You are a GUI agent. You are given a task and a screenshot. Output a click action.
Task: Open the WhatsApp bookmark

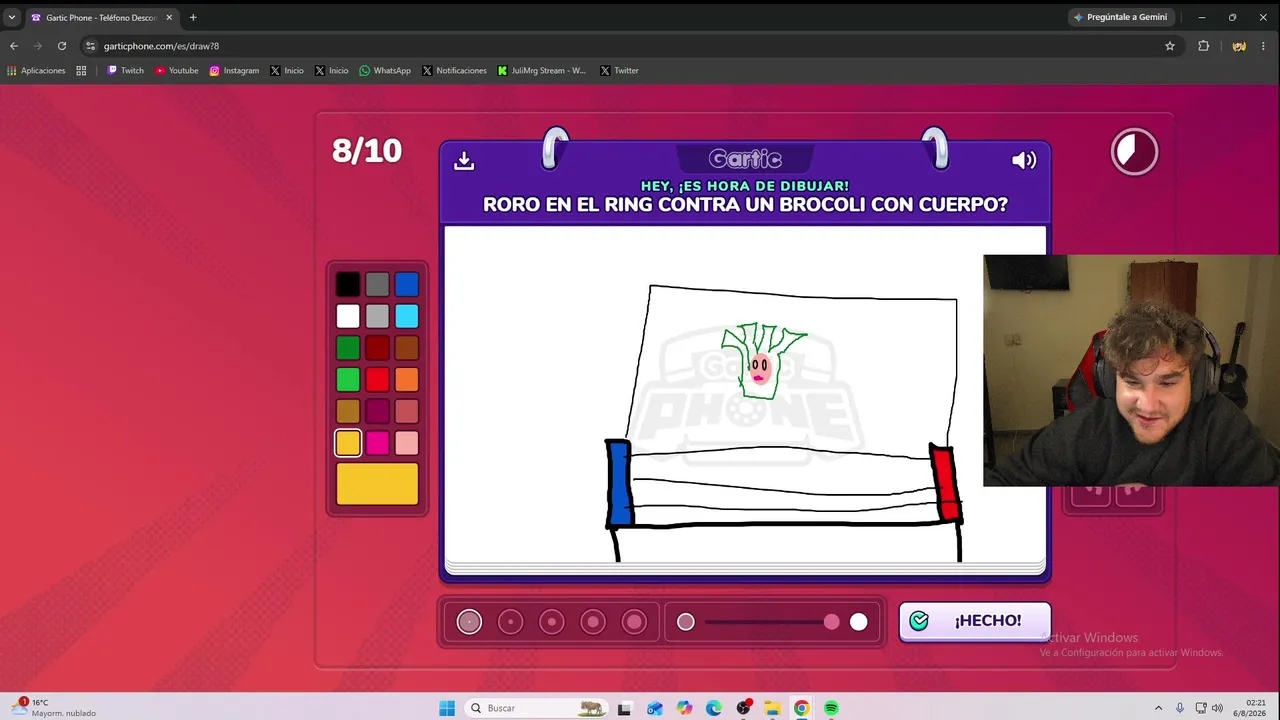385,71
